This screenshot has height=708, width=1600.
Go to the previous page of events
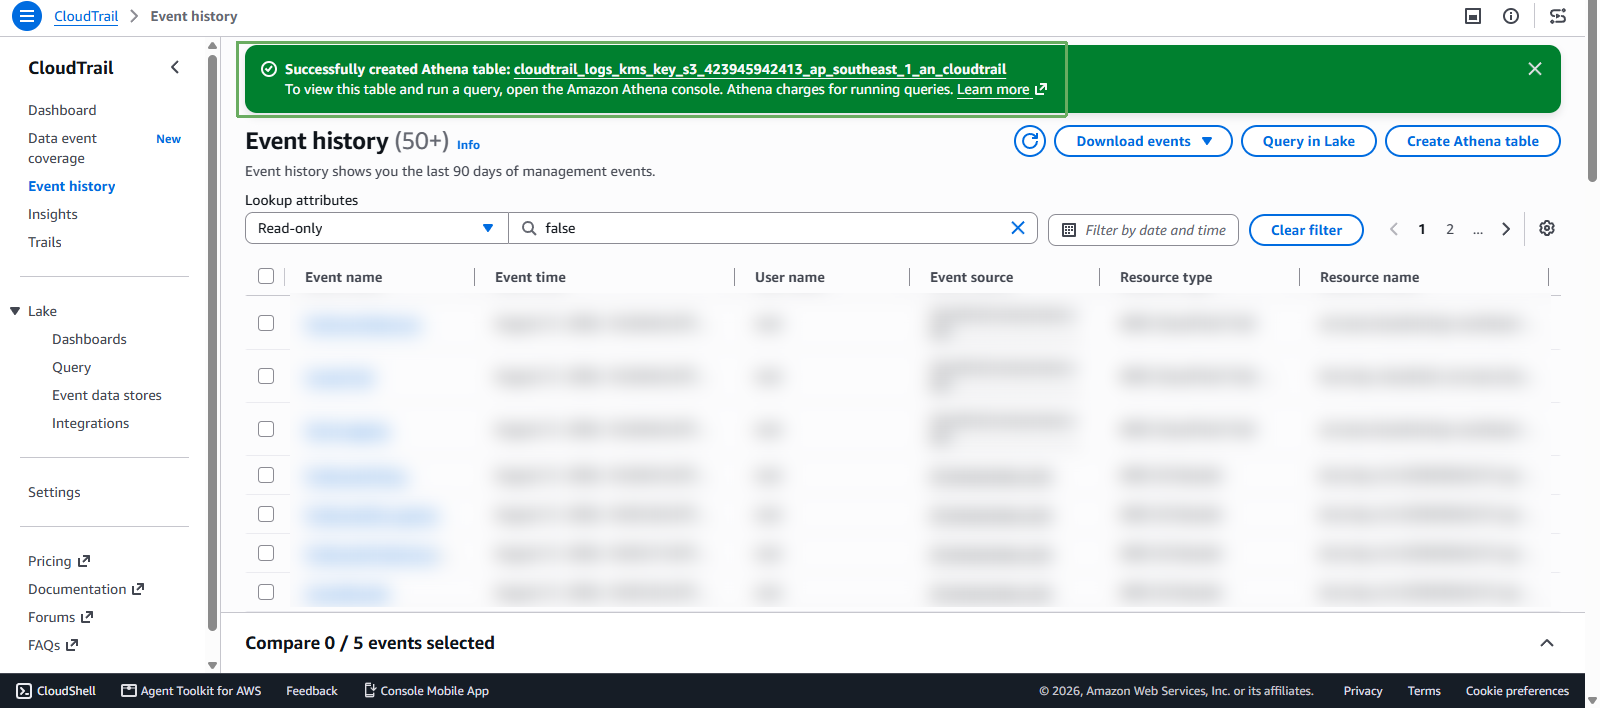(x=1394, y=229)
